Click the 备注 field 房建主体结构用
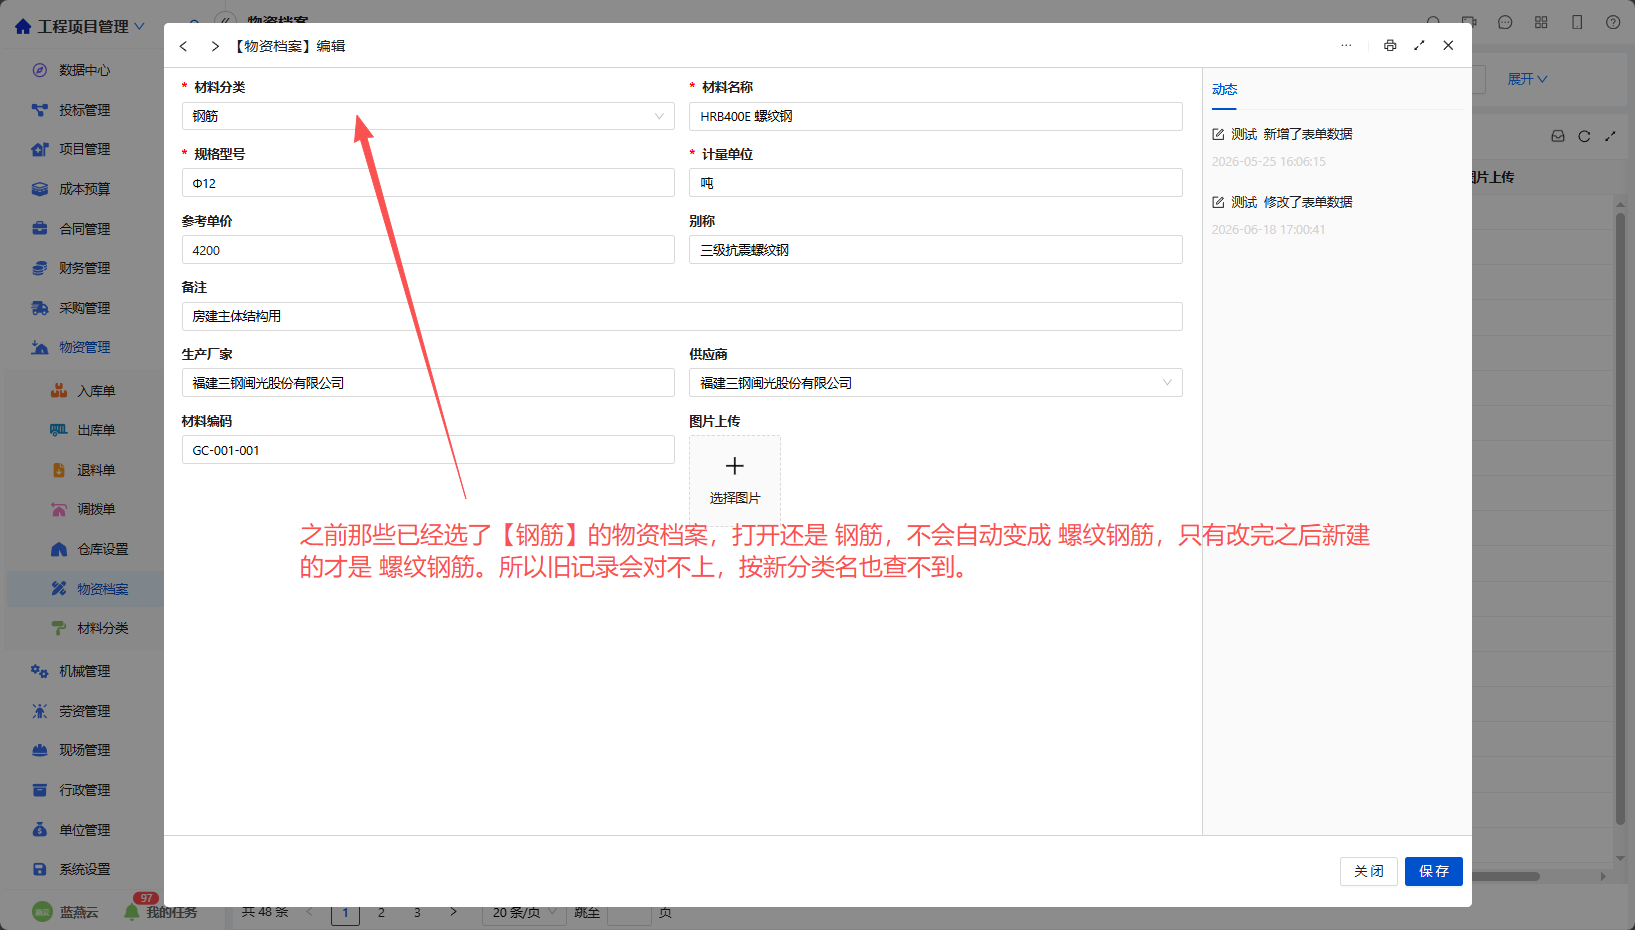The width and height of the screenshot is (1635, 930). click(x=682, y=316)
